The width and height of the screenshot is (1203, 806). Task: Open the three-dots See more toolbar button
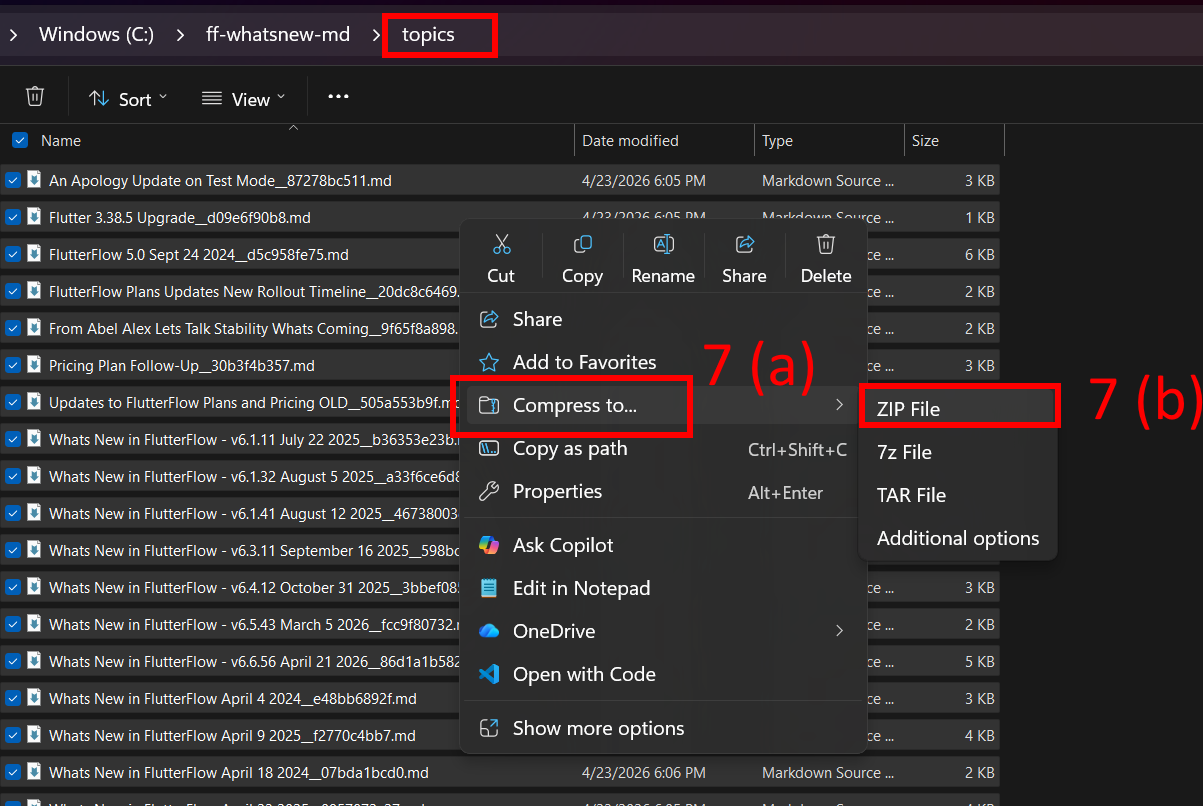[338, 97]
